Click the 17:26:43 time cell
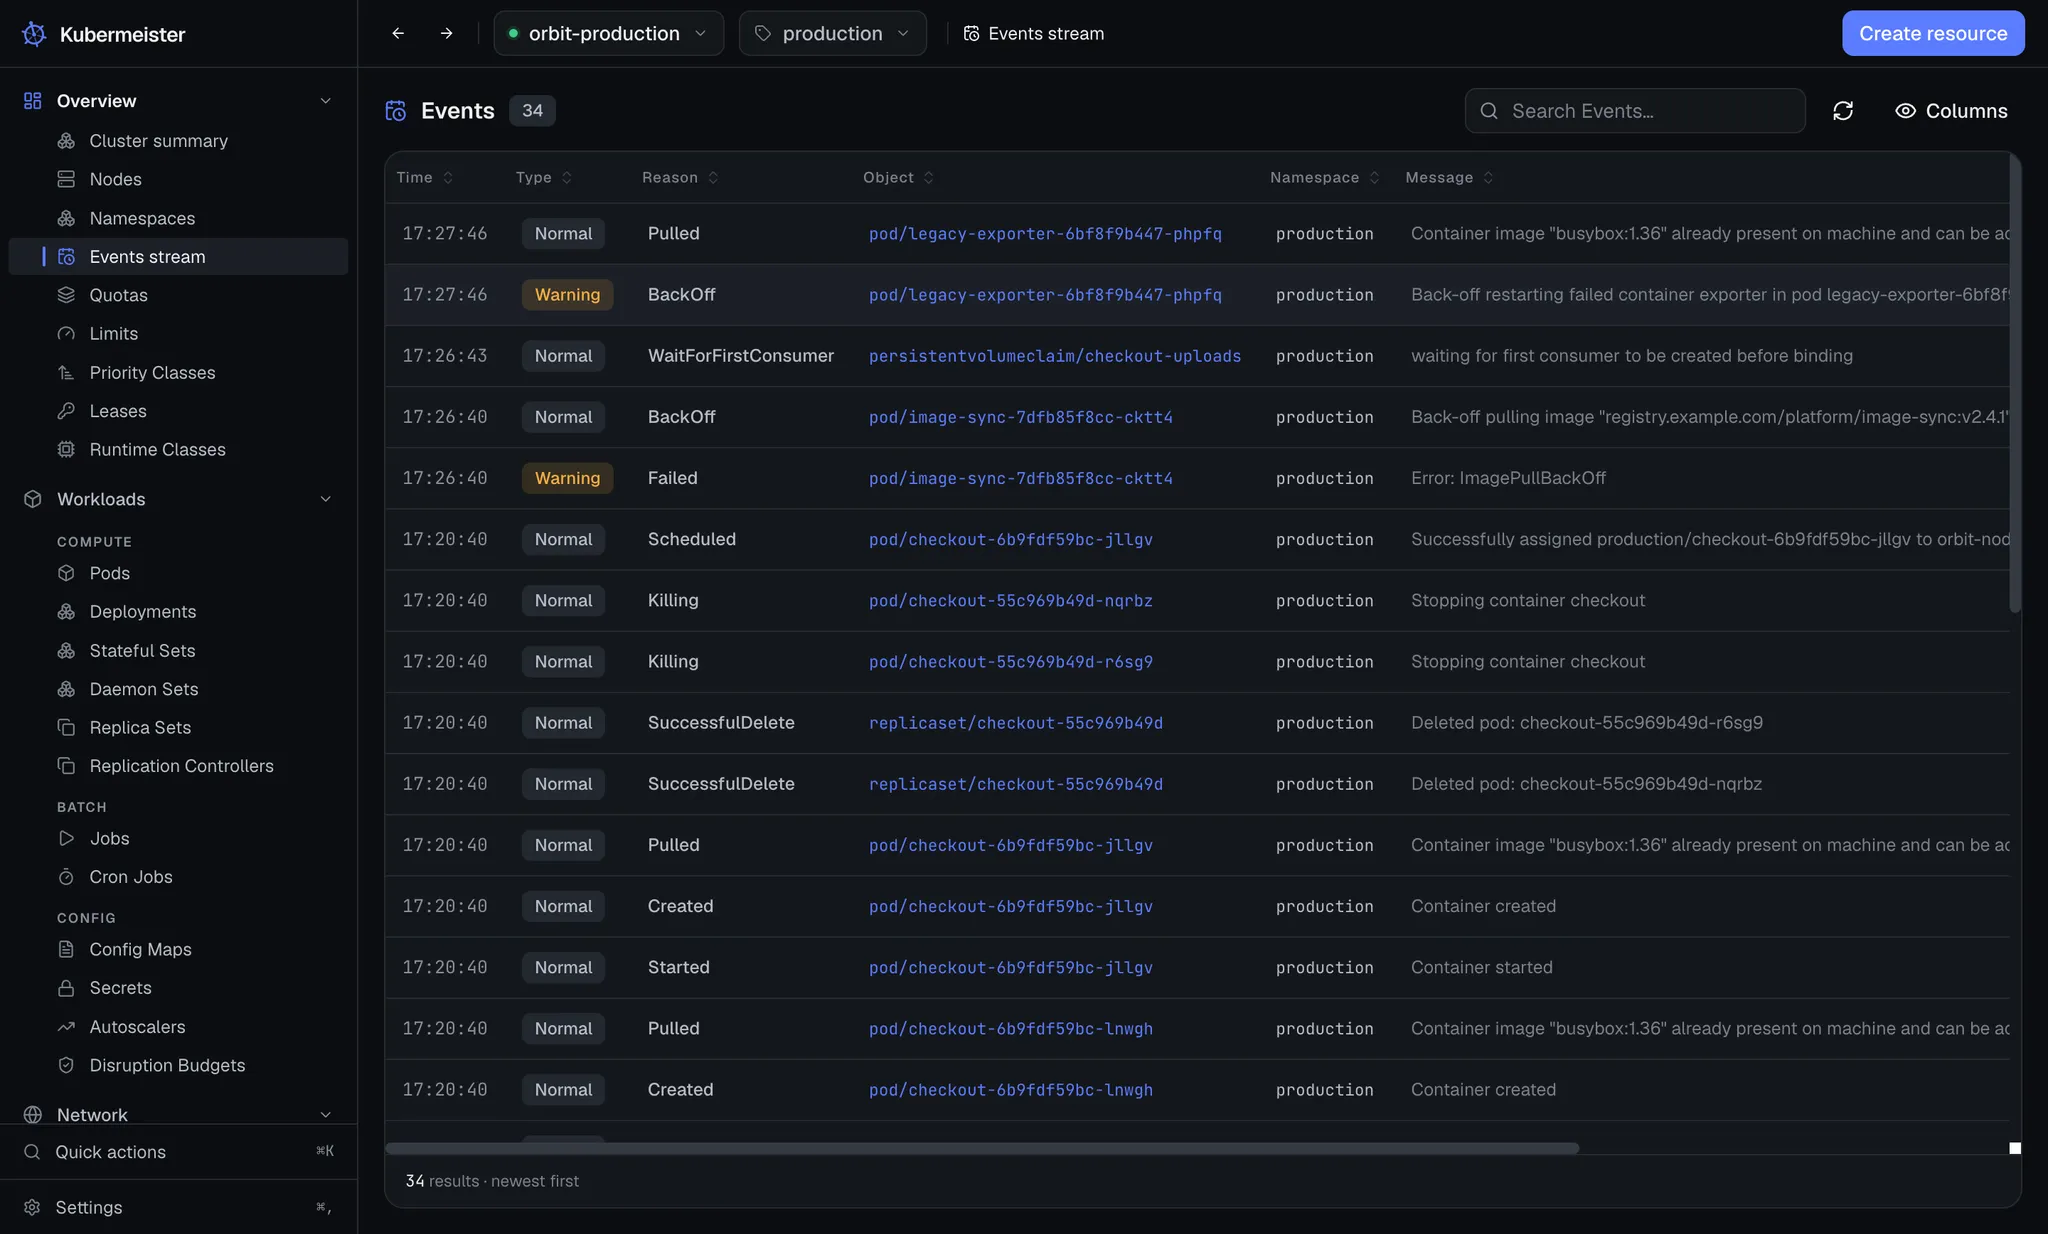2048x1234 pixels. coord(445,356)
